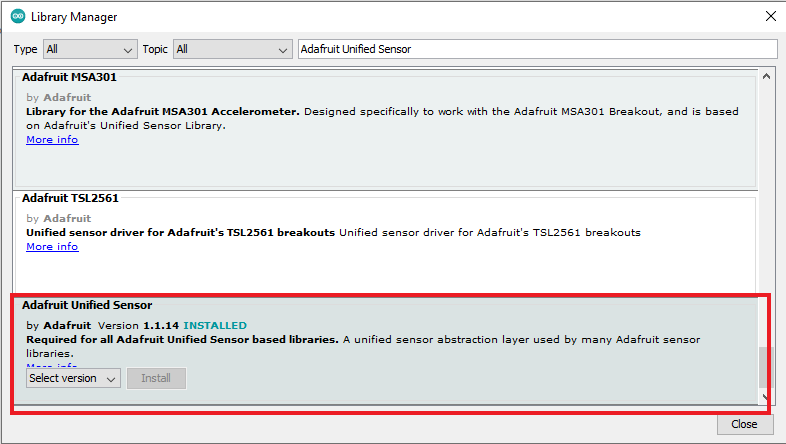The height and width of the screenshot is (444, 786).
Task: Click the library search field
Action: (537, 49)
